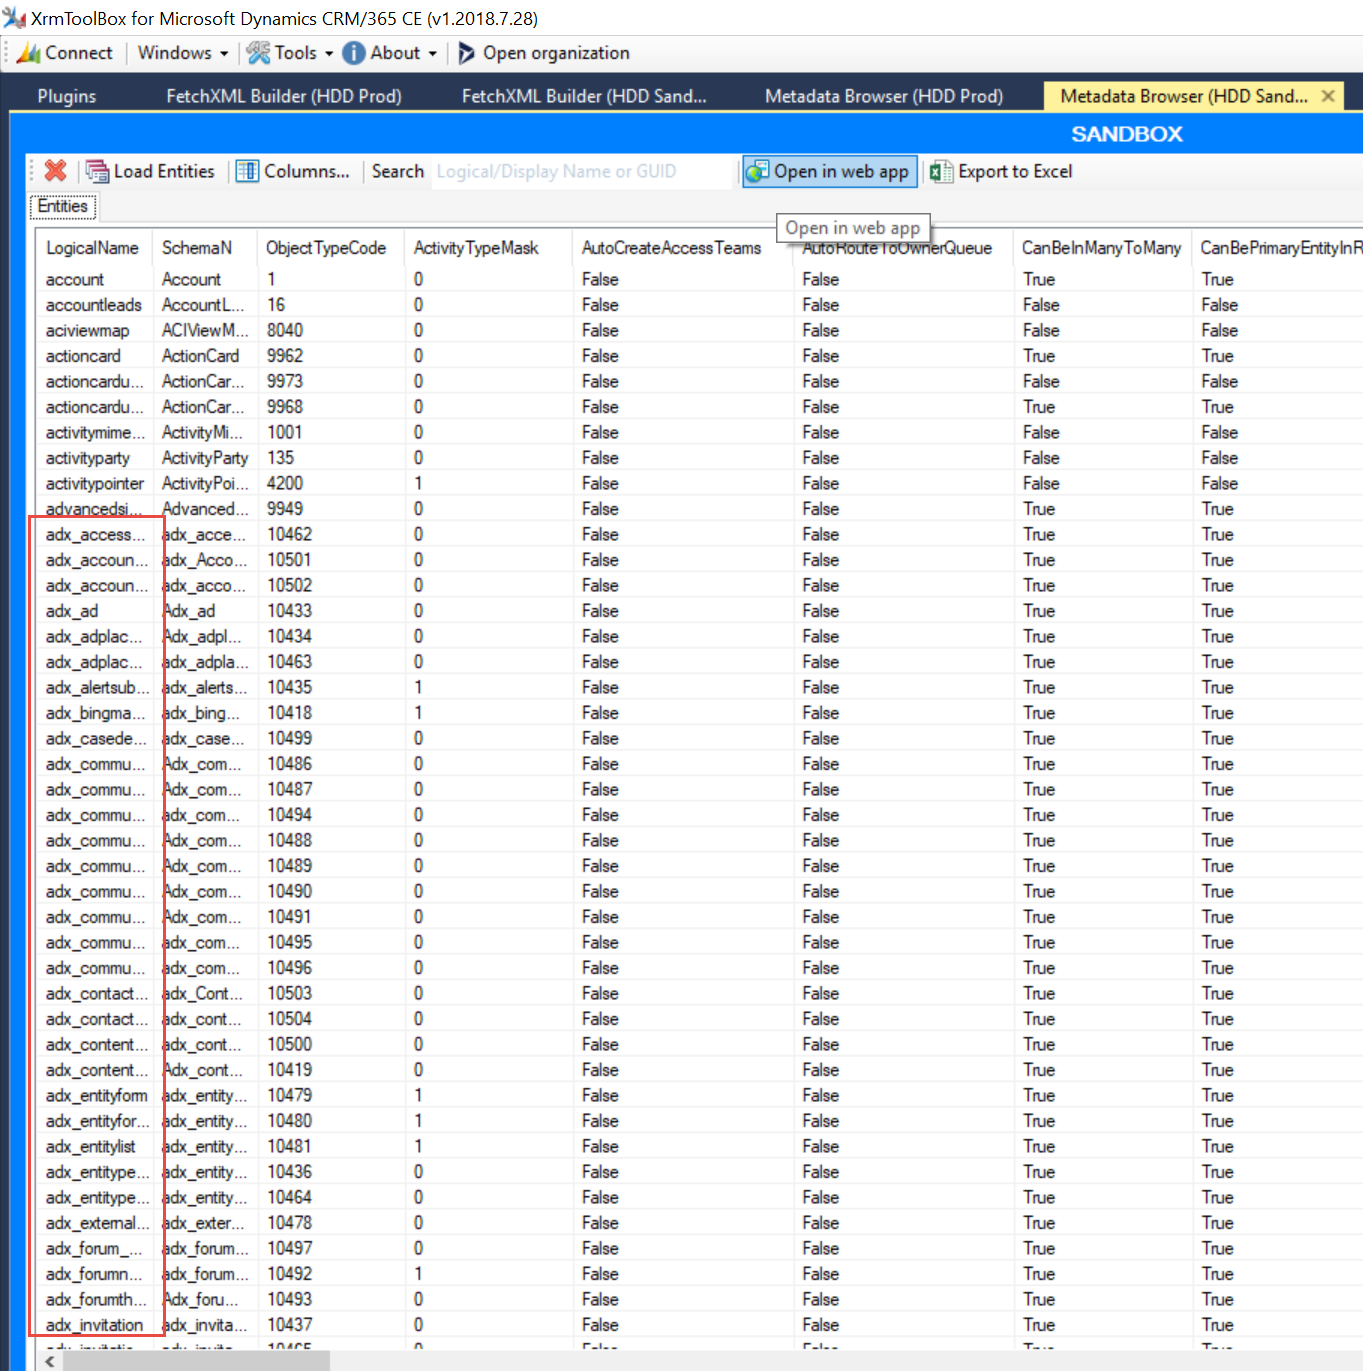Image resolution: width=1363 pixels, height=1371 pixels.
Task: Switch to the Plugins tab
Action: click(x=66, y=95)
